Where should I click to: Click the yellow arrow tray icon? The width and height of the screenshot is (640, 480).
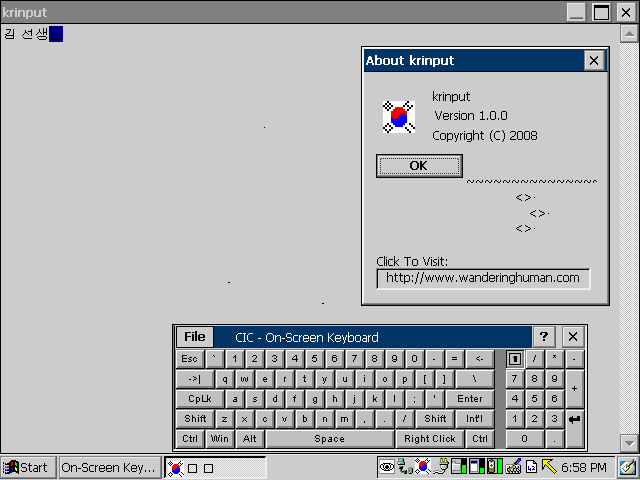click(549, 467)
